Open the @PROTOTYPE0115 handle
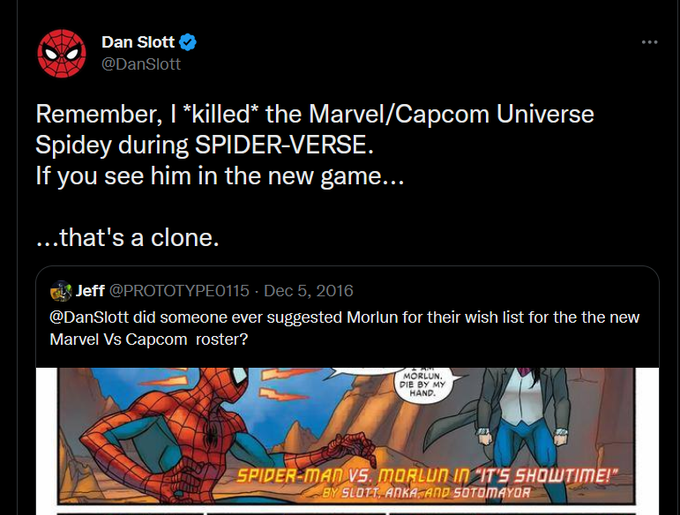 179,290
